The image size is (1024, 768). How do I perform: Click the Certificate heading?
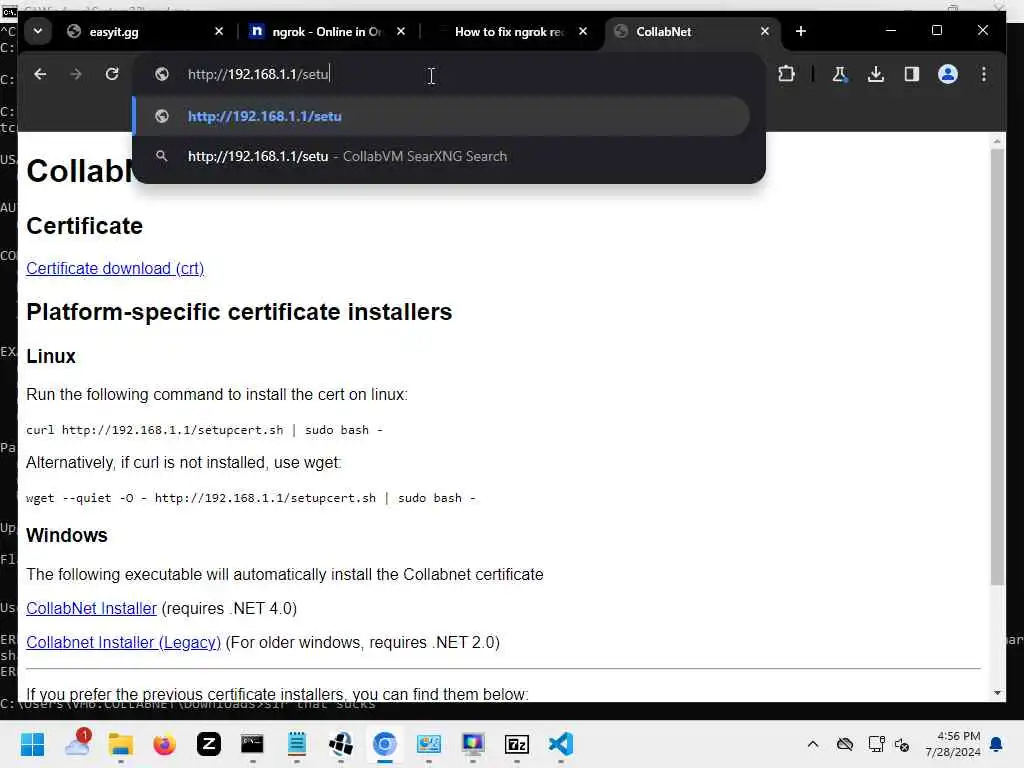click(84, 226)
